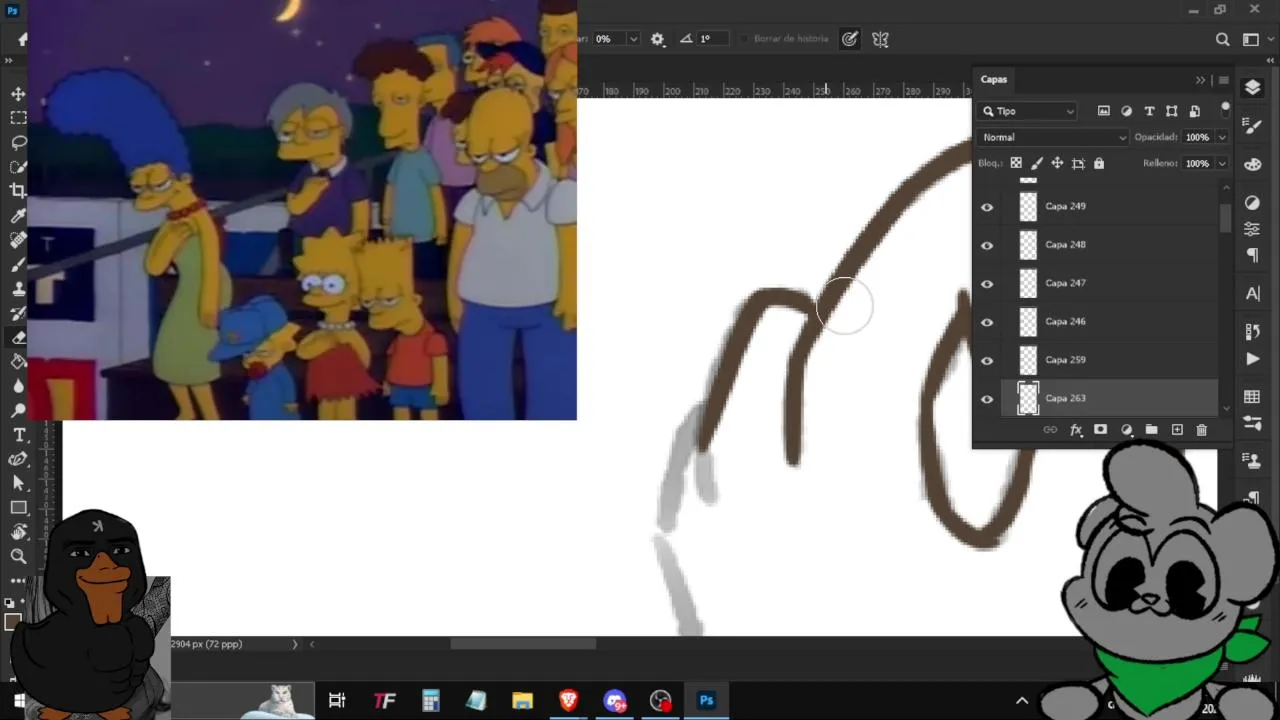This screenshot has width=1280, height=720.
Task: Add a layer style with fx button
Action: 1076,430
